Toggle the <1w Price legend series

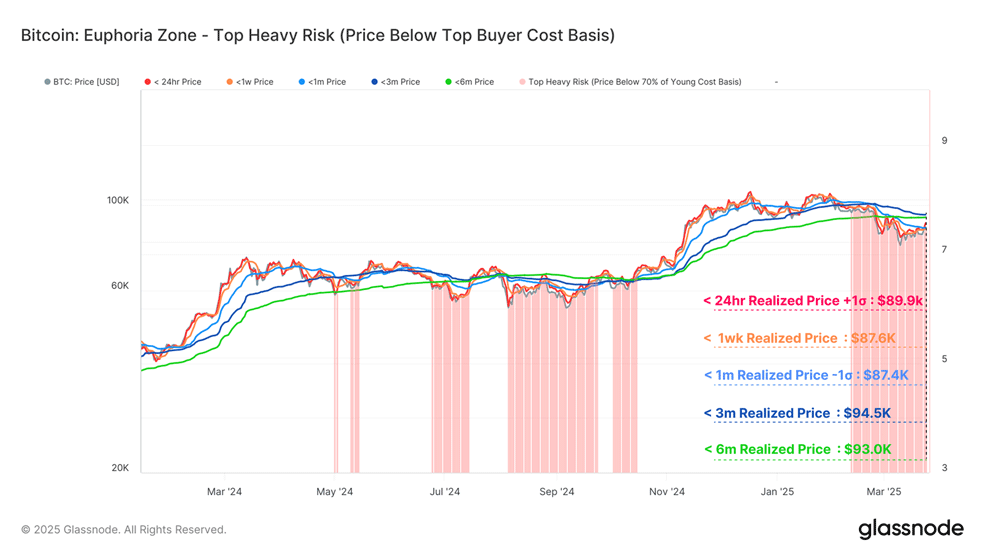click(250, 82)
